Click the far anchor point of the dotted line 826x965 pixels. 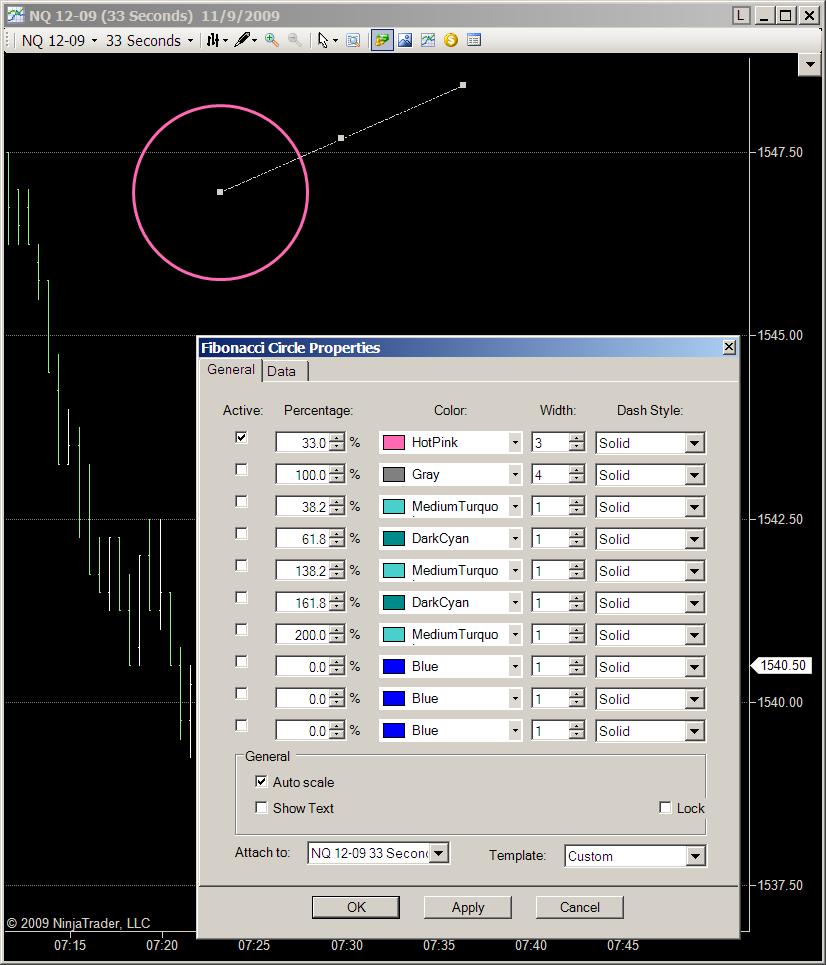coord(463,85)
